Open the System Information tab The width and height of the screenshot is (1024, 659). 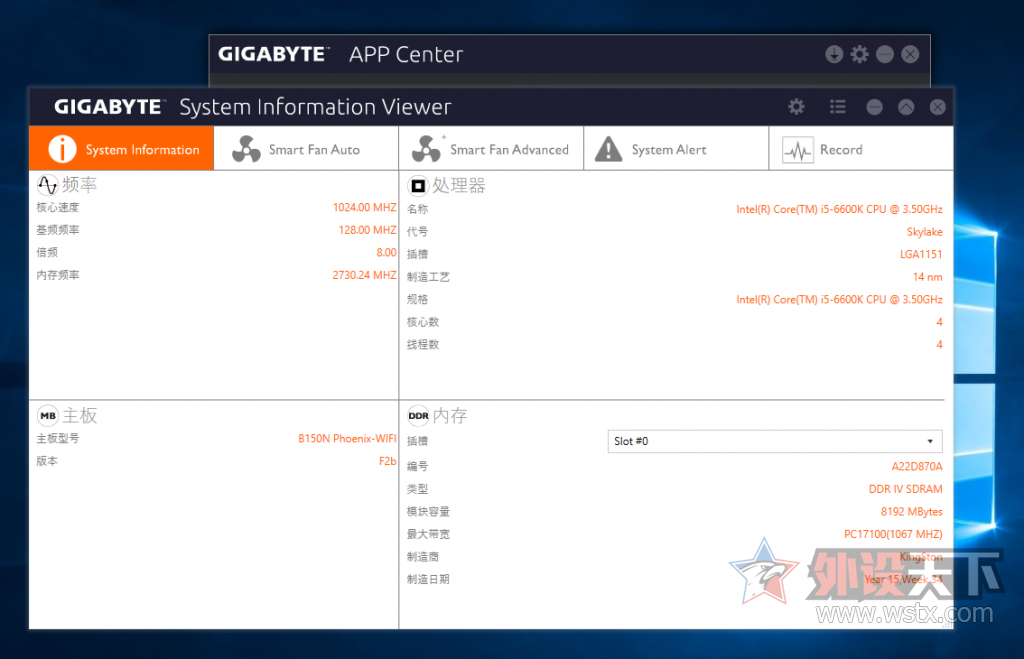121,149
